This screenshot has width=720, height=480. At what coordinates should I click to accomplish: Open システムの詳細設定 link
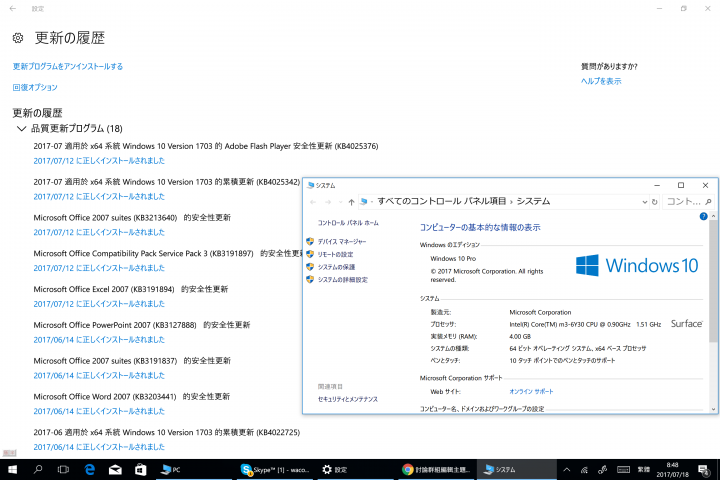pyautogui.click(x=343, y=280)
